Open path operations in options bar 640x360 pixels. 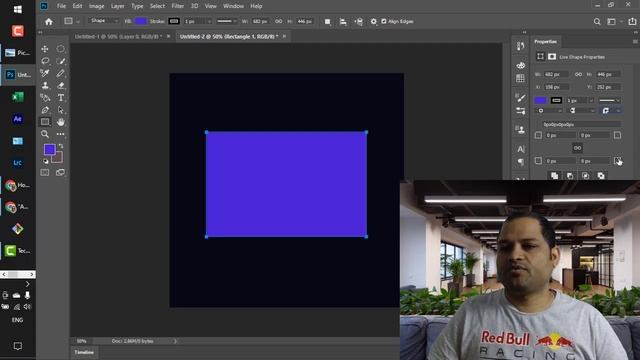(327, 22)
